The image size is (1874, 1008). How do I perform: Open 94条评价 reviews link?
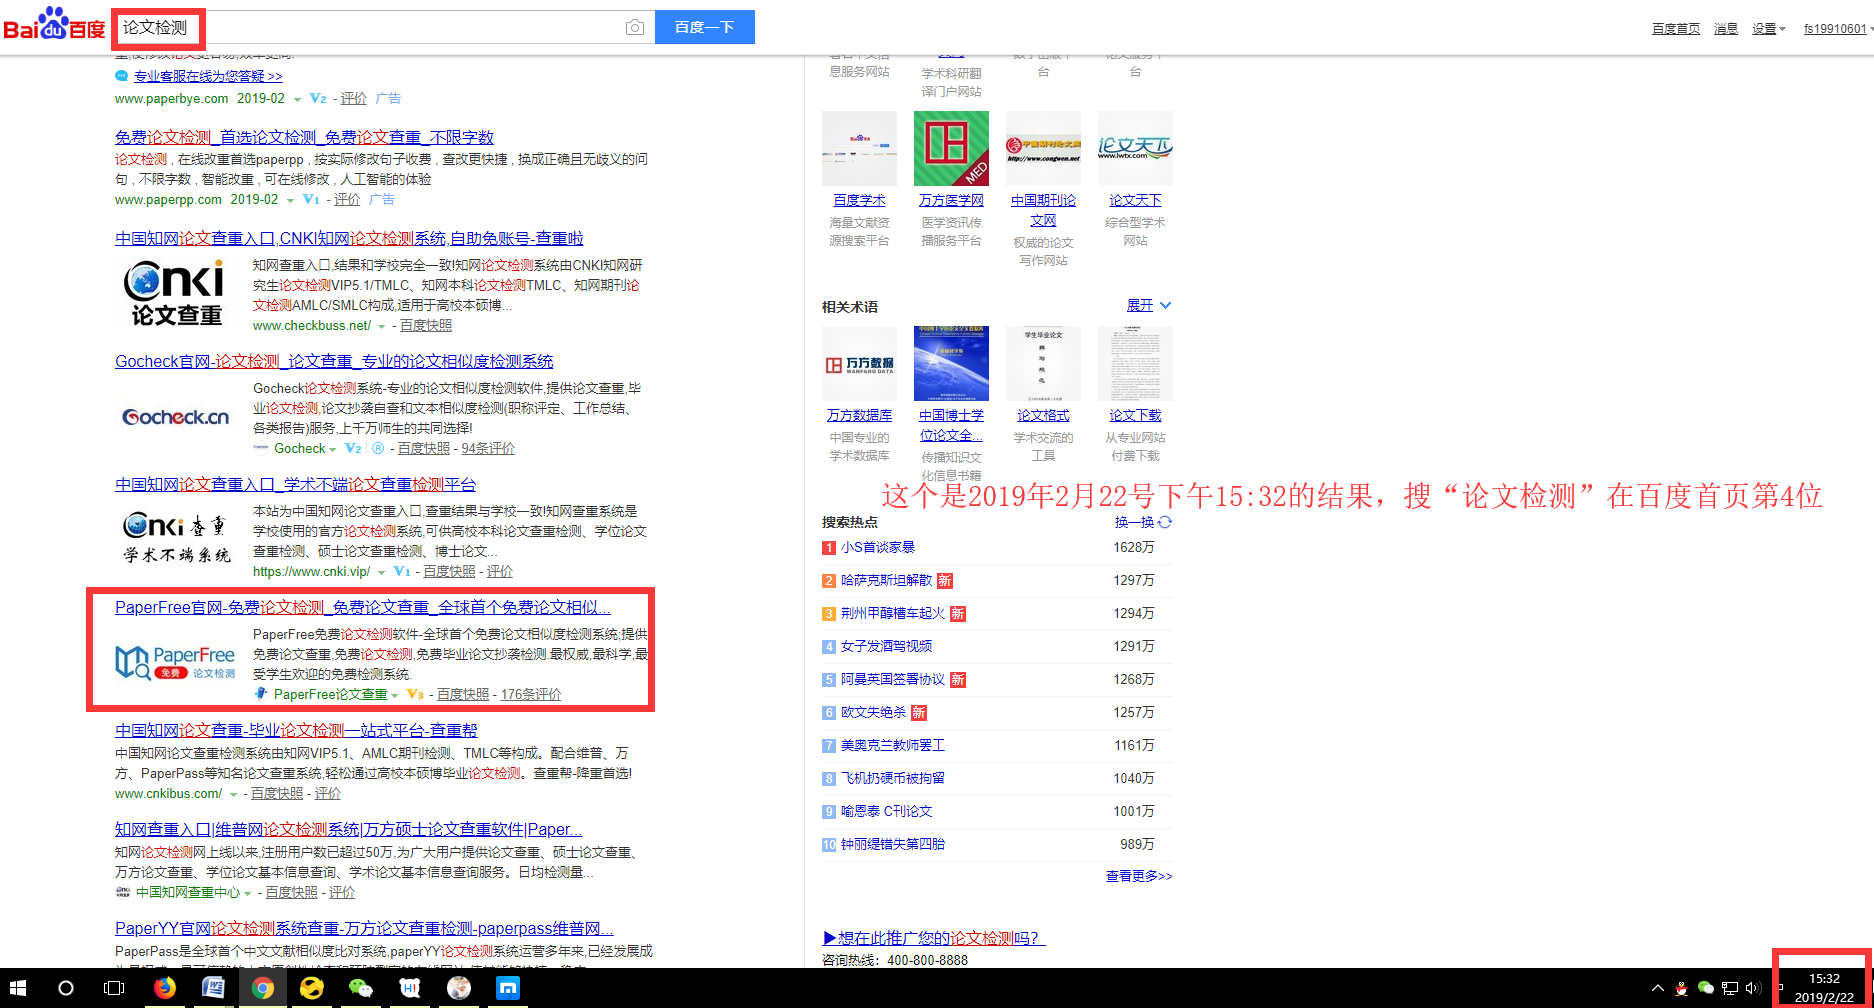click(488, 448)
